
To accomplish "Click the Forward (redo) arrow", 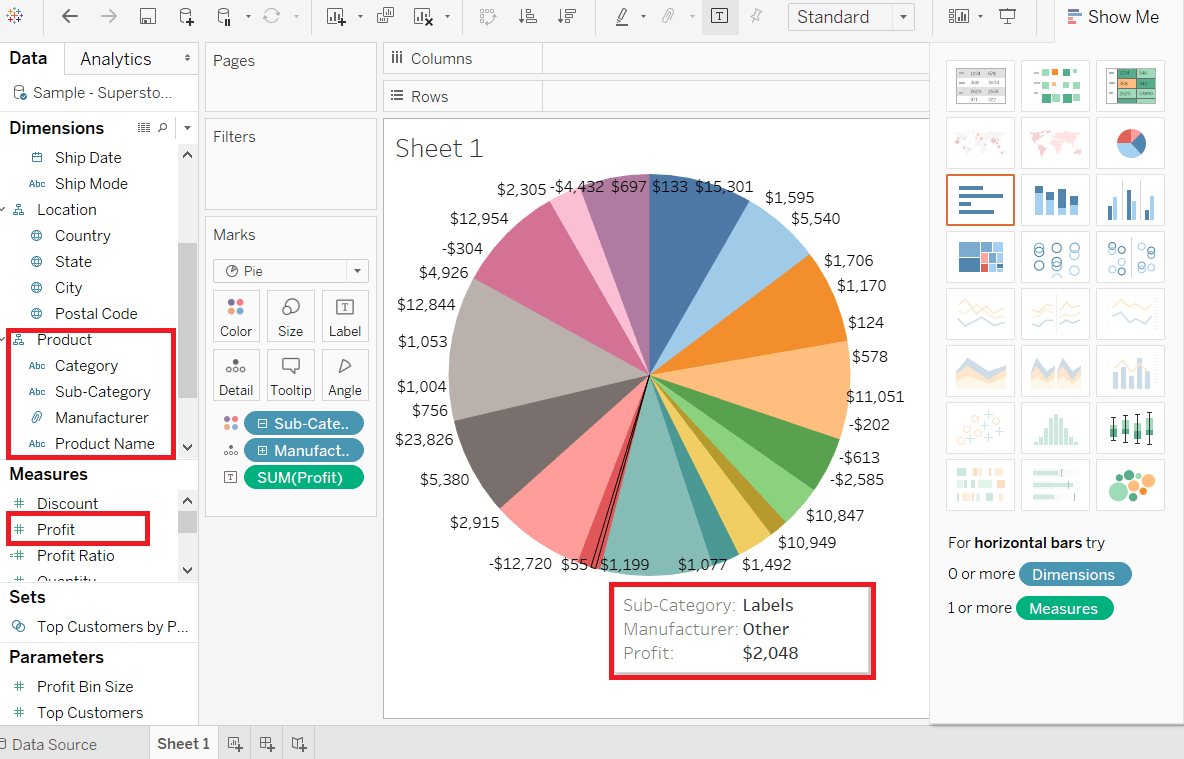I will 109,16.
